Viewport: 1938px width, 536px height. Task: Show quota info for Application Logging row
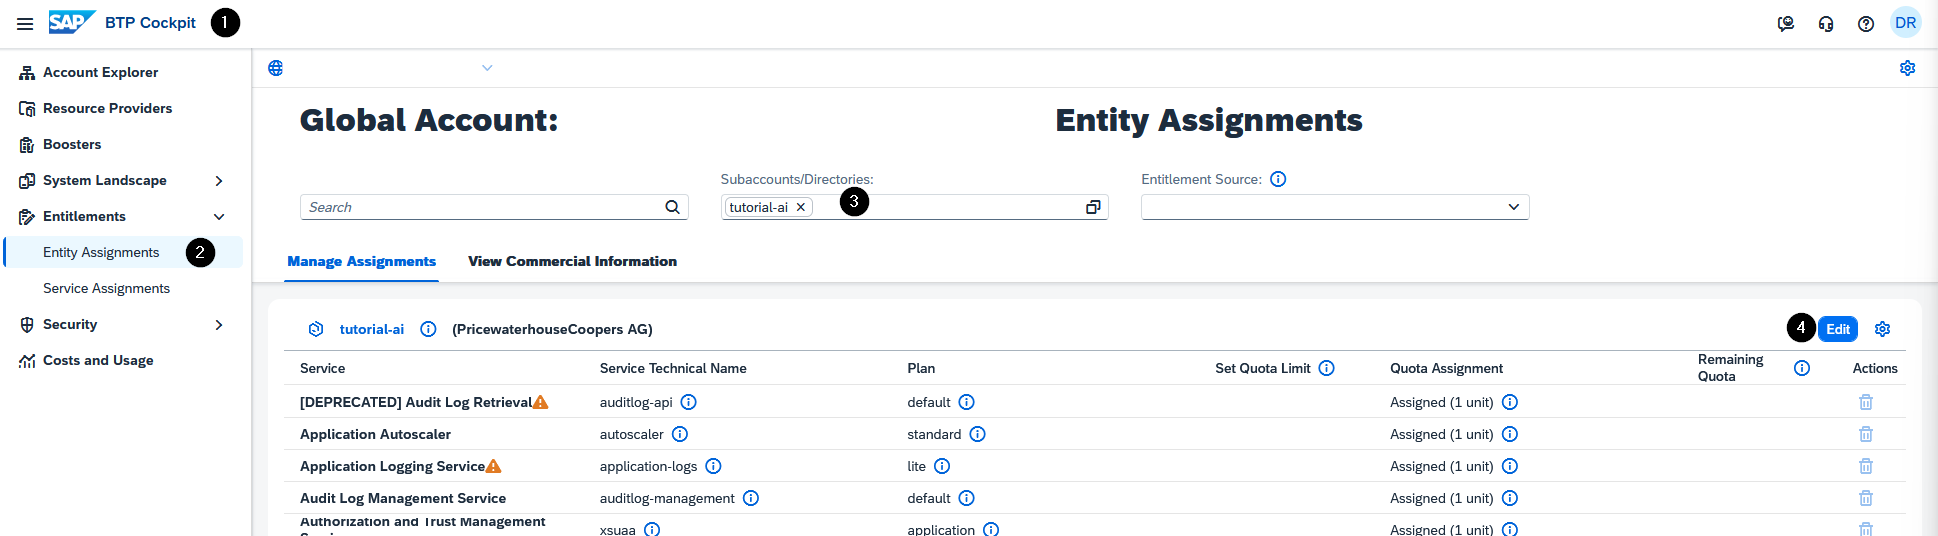[1510, 466]
